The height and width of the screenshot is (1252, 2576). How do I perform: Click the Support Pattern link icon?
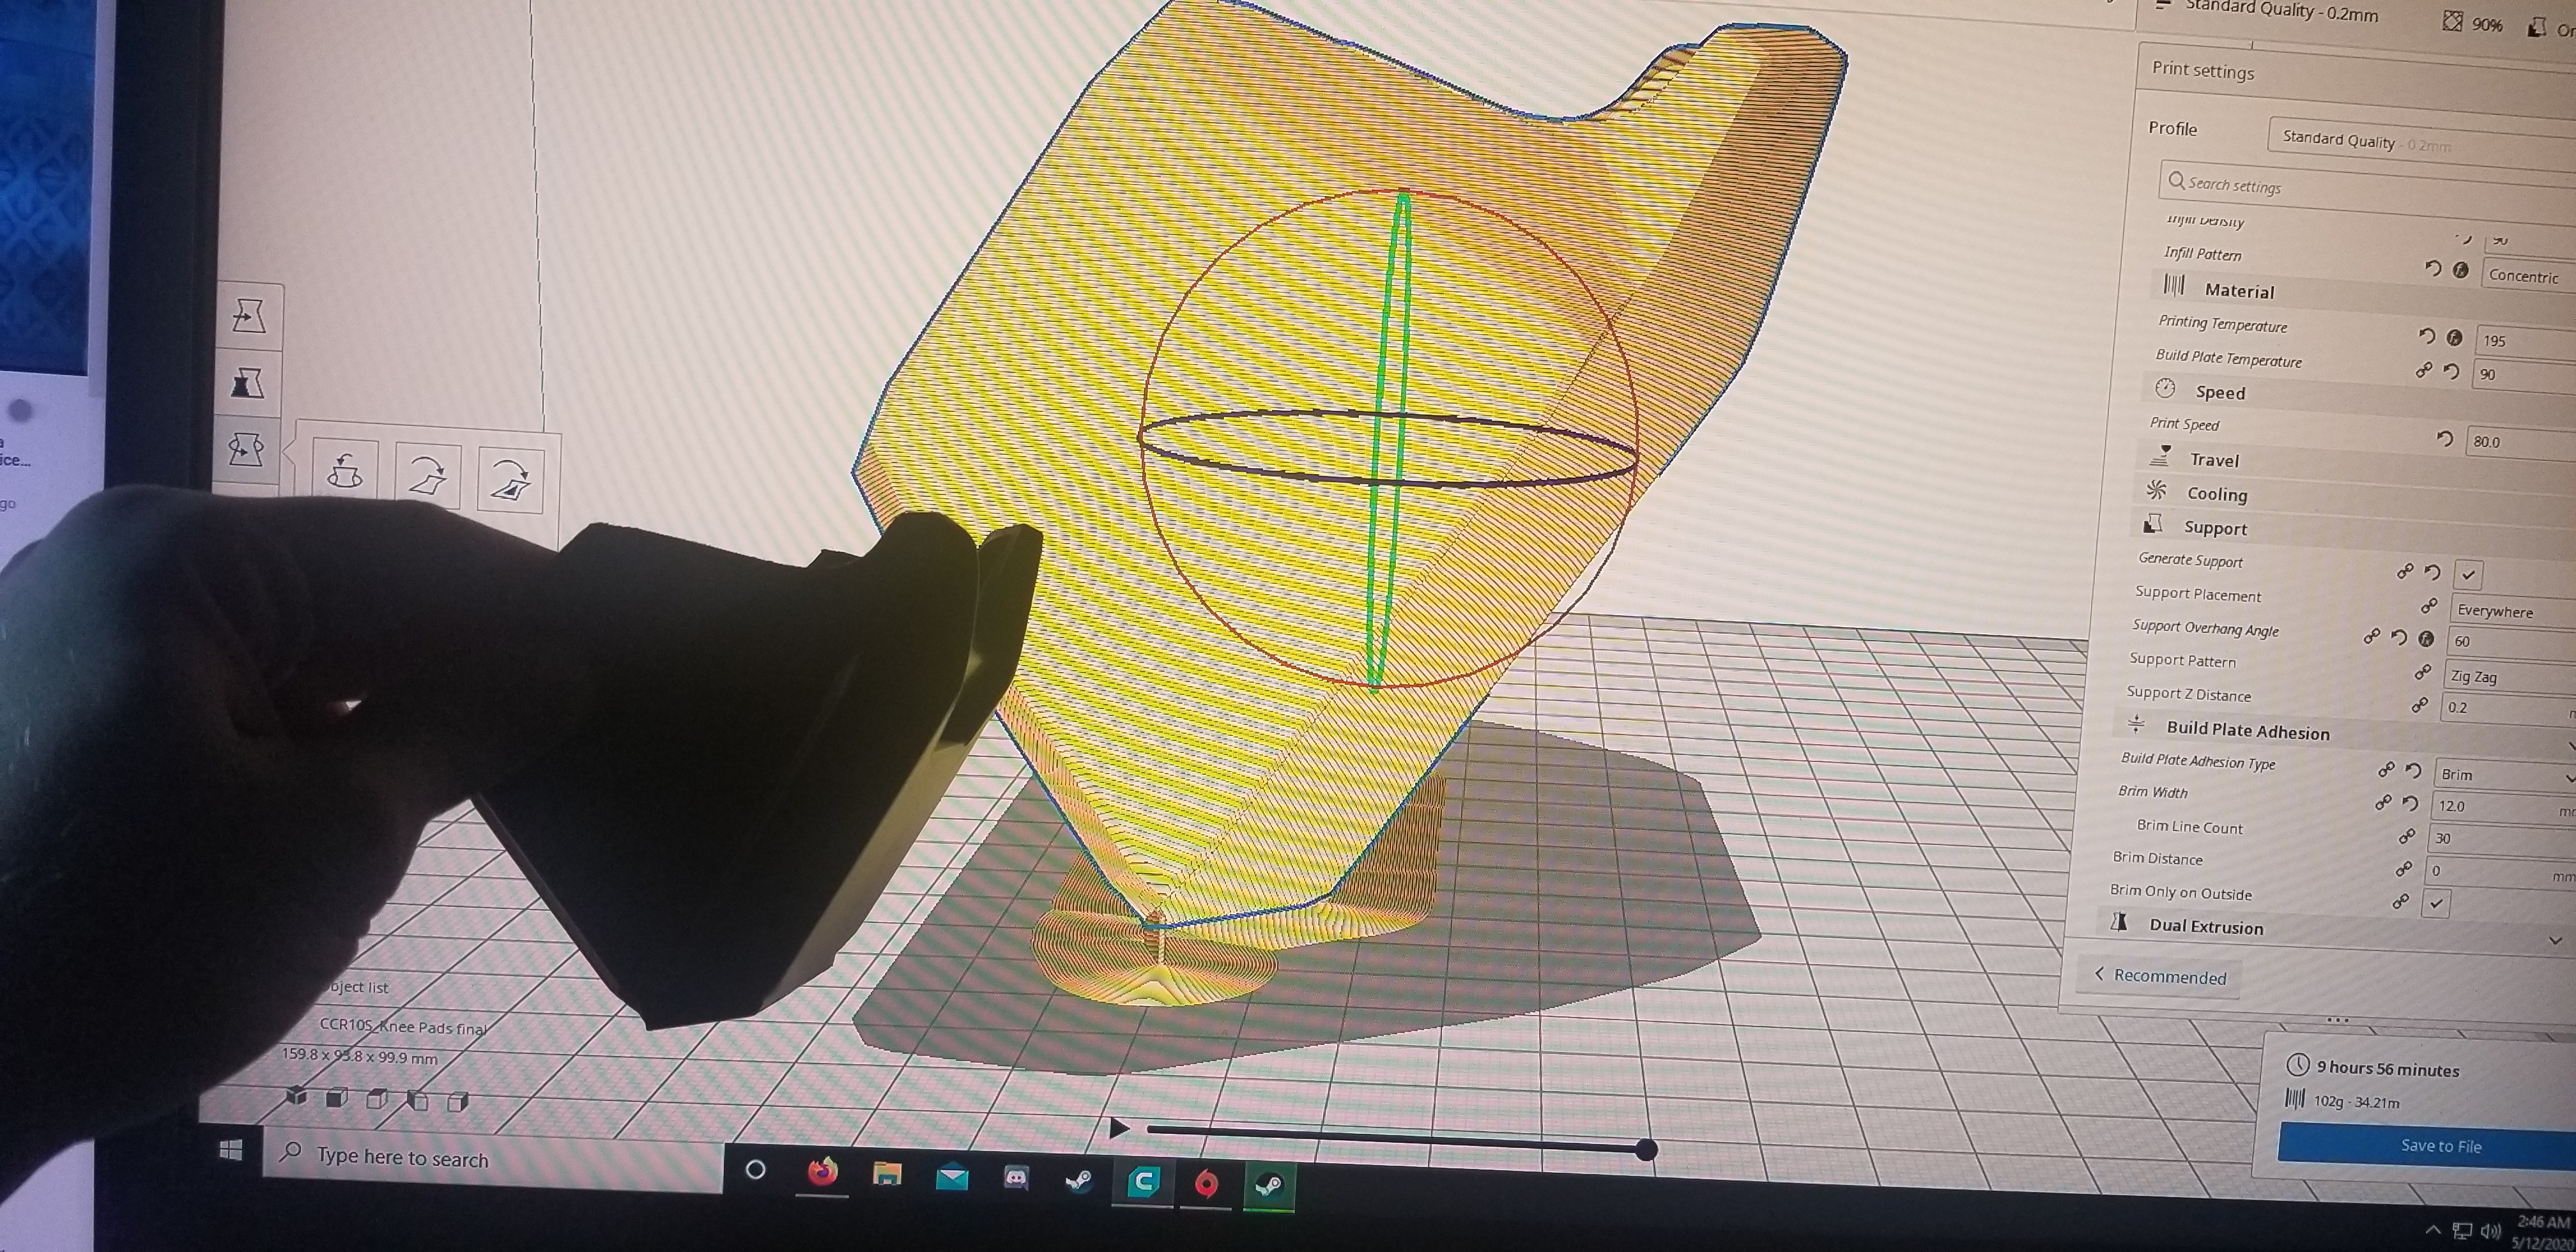tap(2423, 672)
